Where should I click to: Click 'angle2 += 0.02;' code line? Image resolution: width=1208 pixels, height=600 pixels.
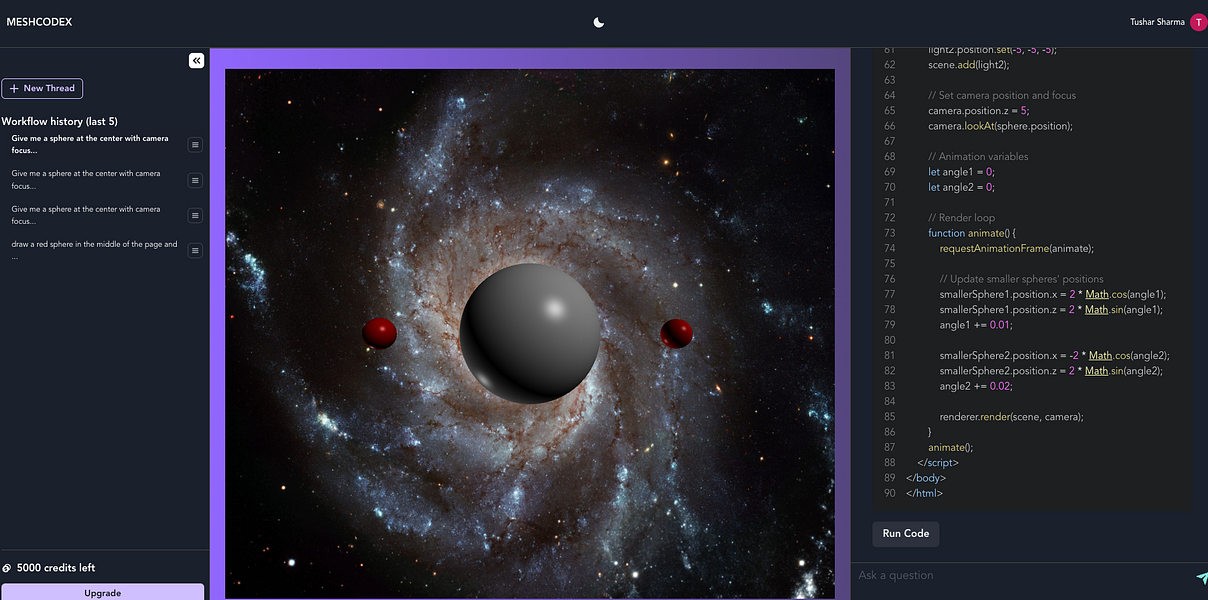[x=977, y=386]
